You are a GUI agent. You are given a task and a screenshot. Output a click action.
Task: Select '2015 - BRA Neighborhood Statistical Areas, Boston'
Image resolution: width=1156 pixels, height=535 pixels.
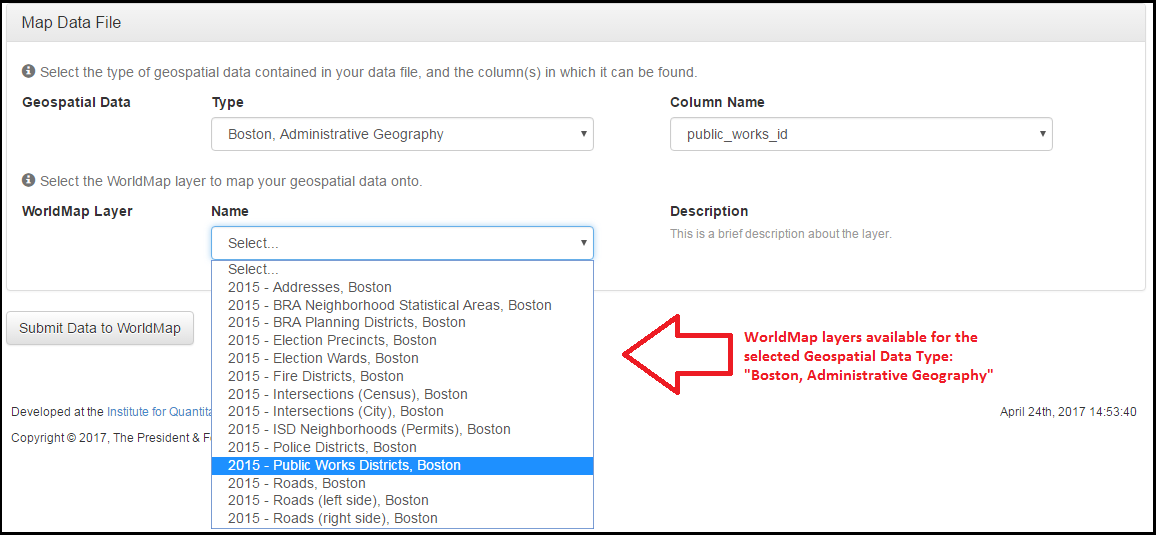coord(389,305)
